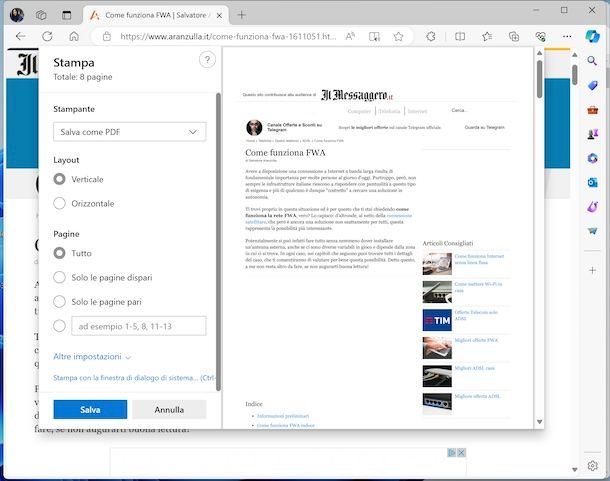Click the close ad X icon
This screenshot has width=610, height=481.
[x=461, y=453]
